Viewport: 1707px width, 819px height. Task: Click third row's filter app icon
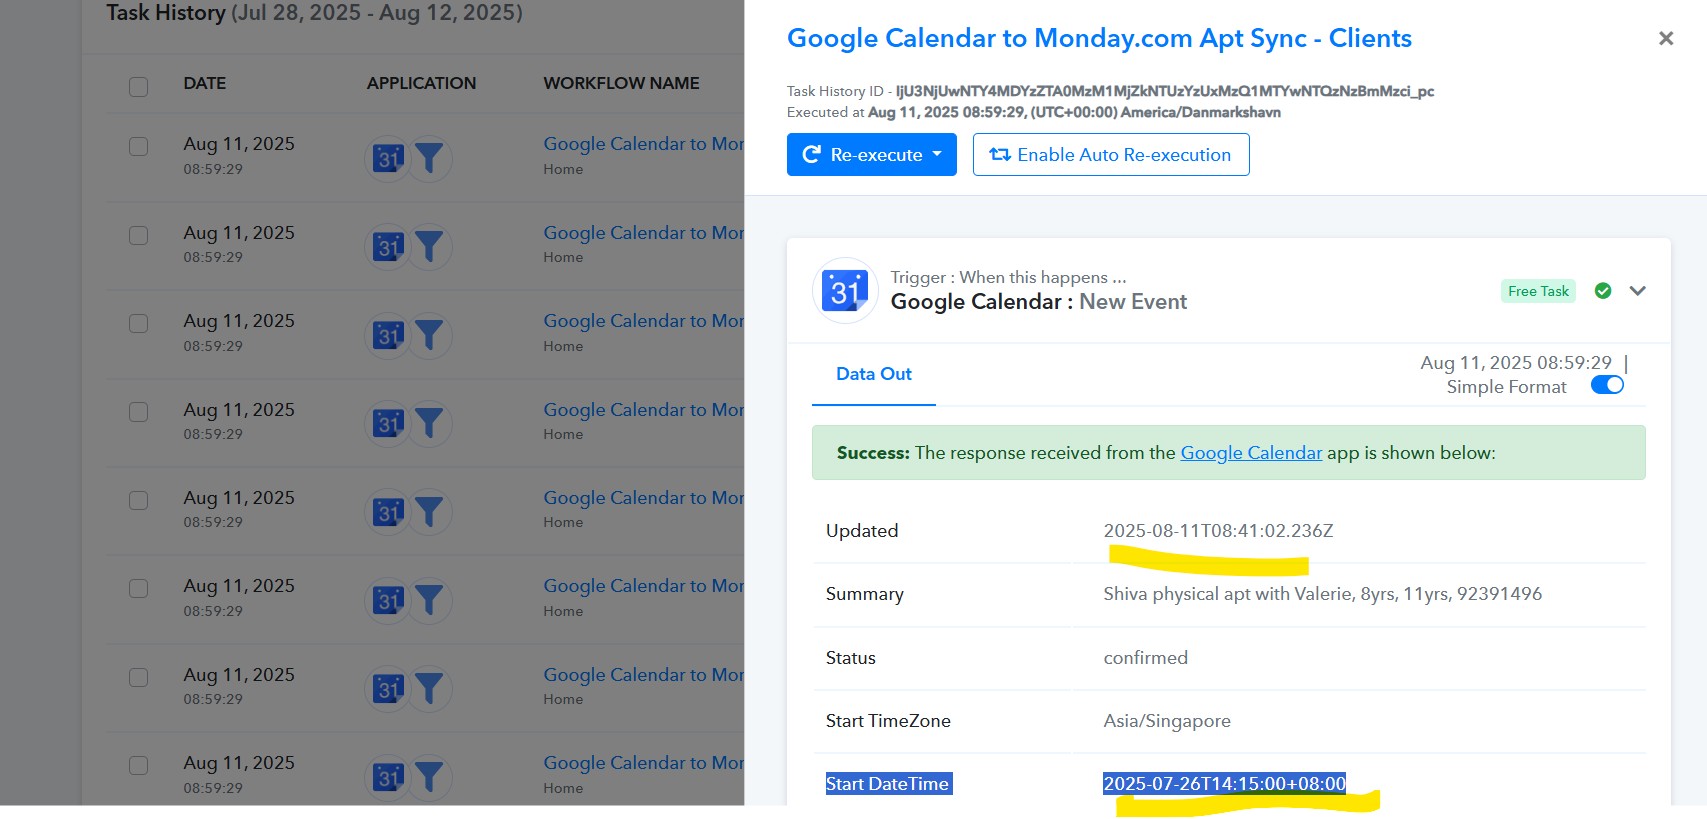point(429,335)
